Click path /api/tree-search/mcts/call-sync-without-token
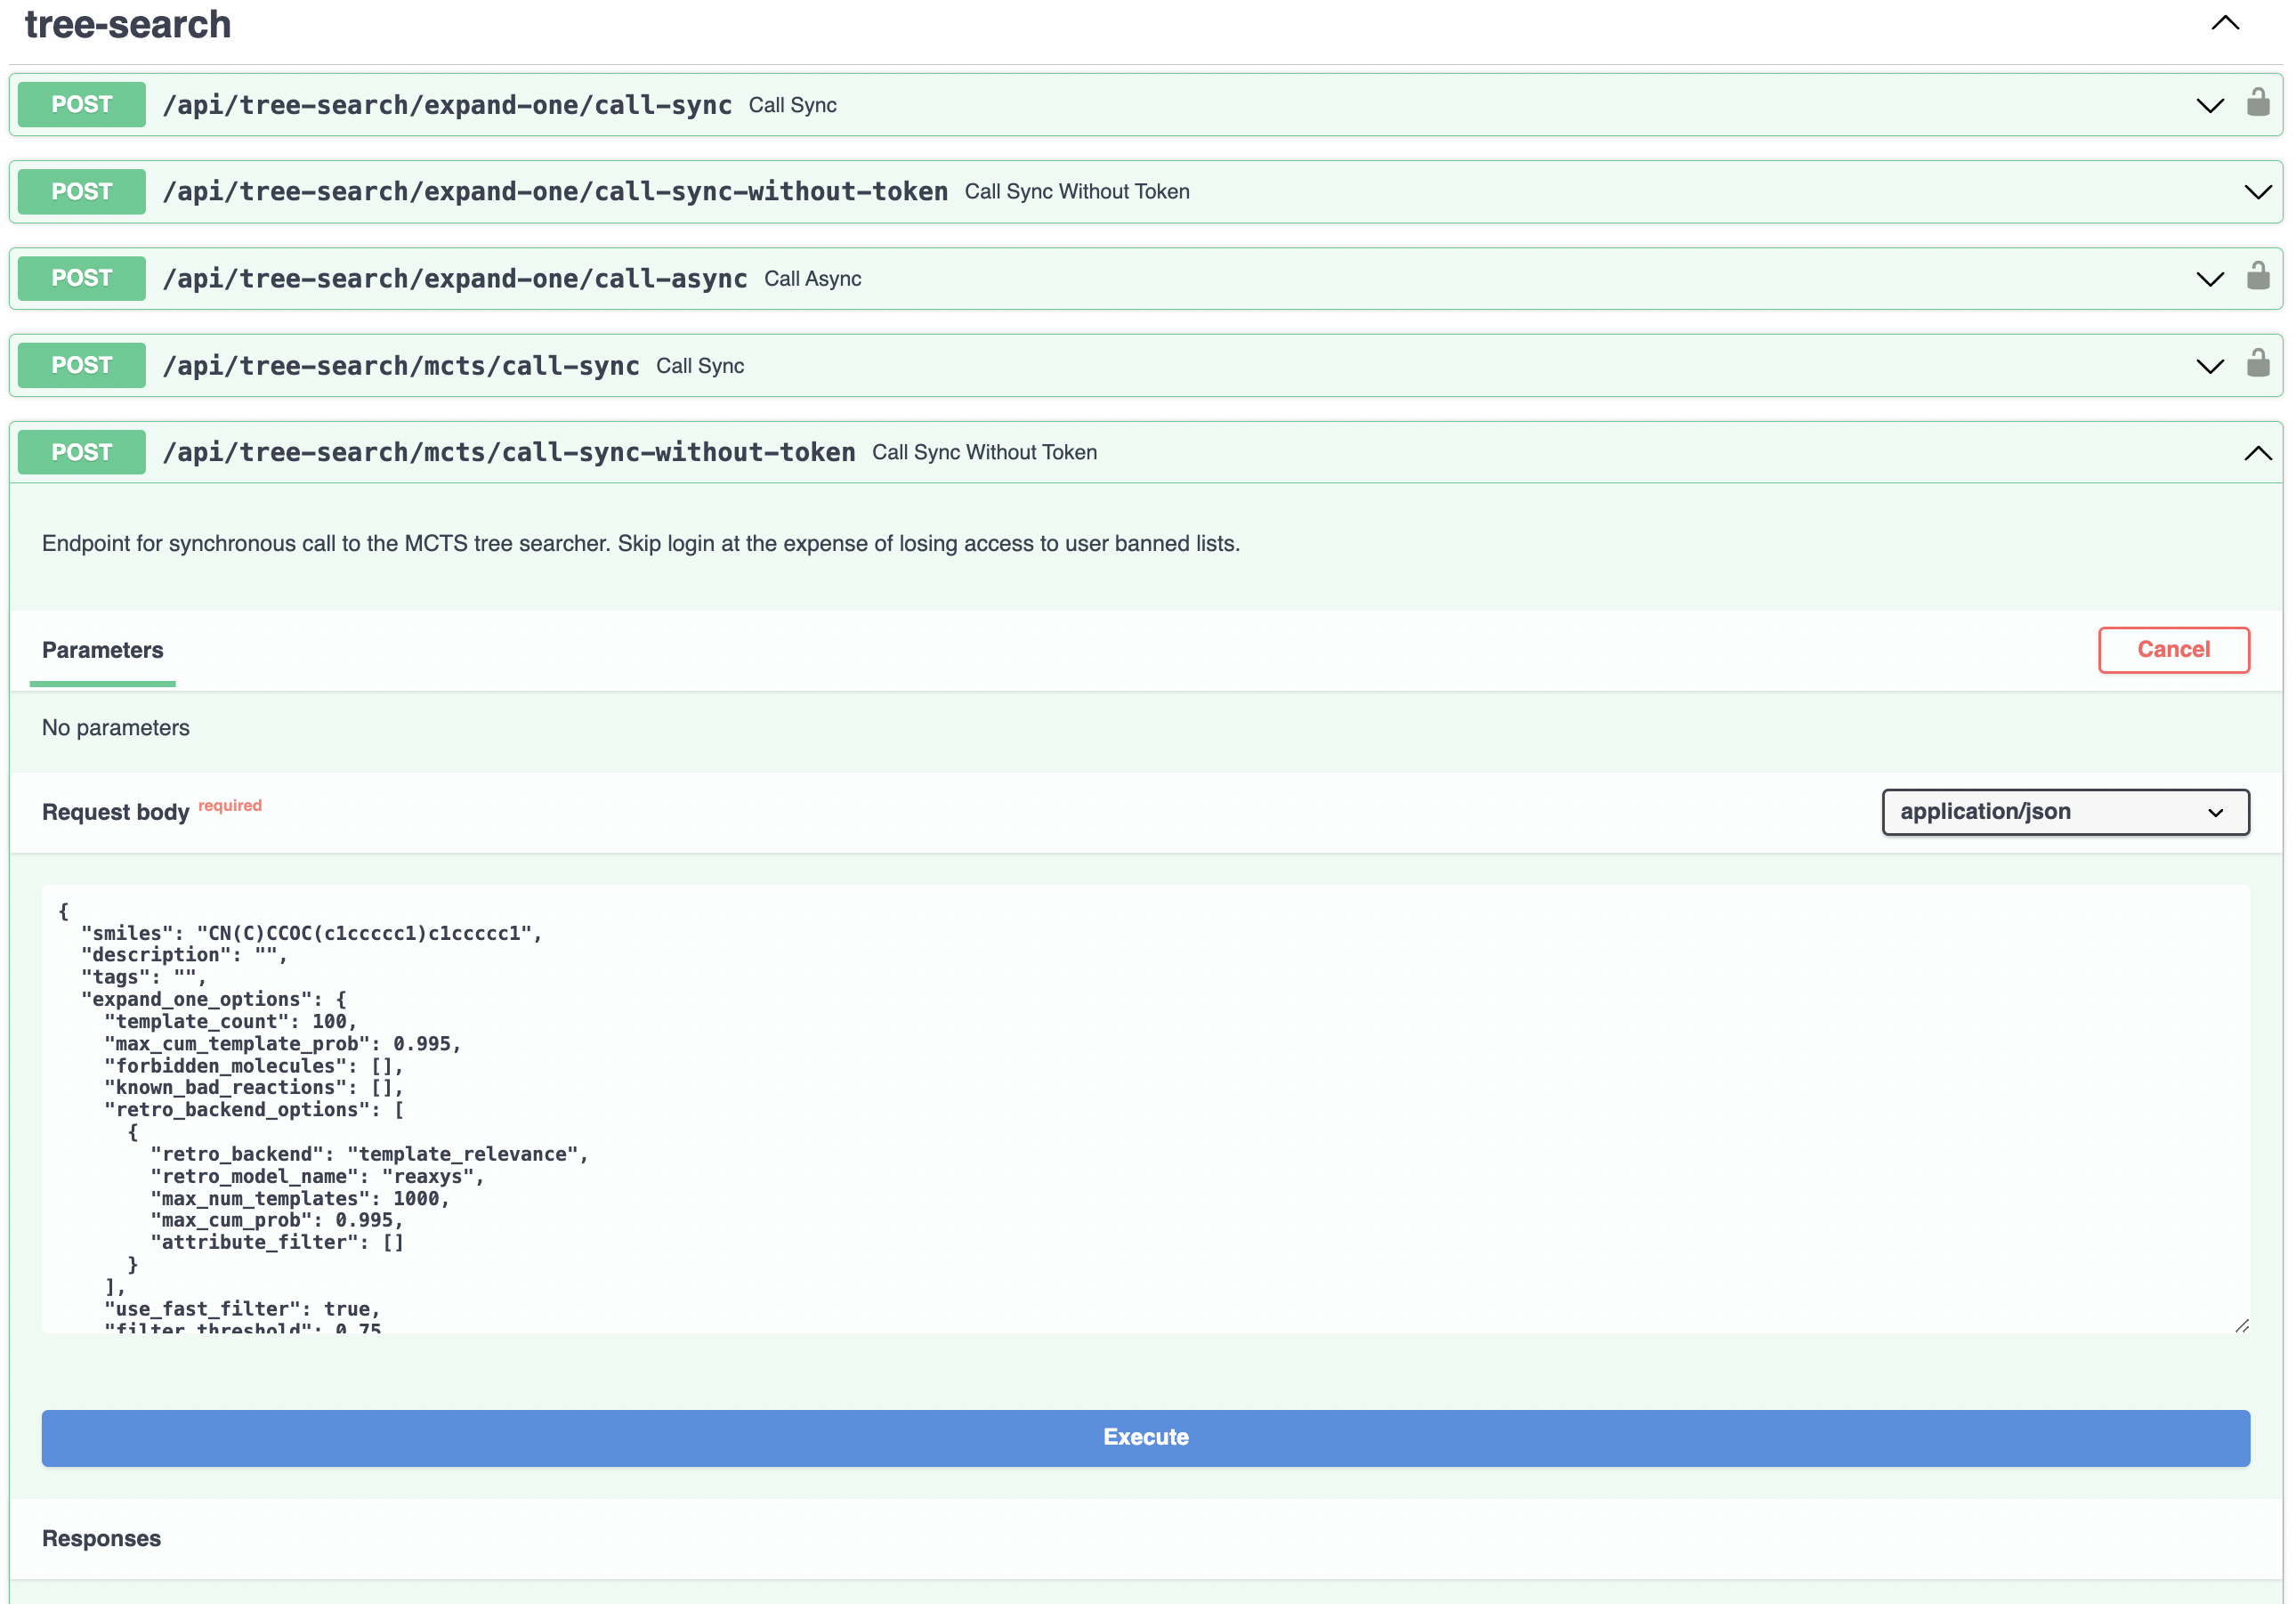Screen dimensions: 2296x1604 coord(509,453)
